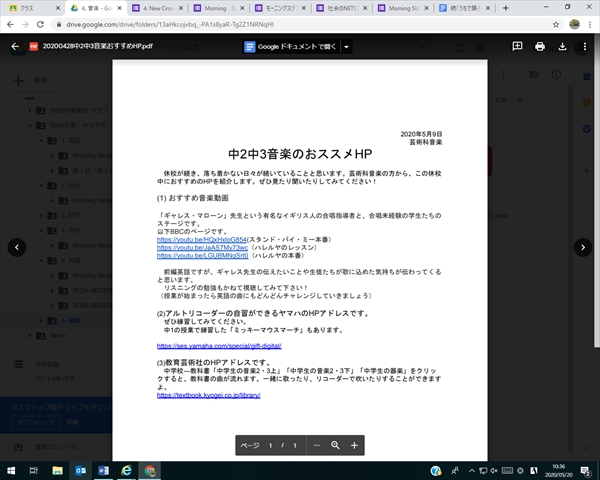
Task: Switch to the モーニングスタ browser tab
Action: click(x=280, y=8)
